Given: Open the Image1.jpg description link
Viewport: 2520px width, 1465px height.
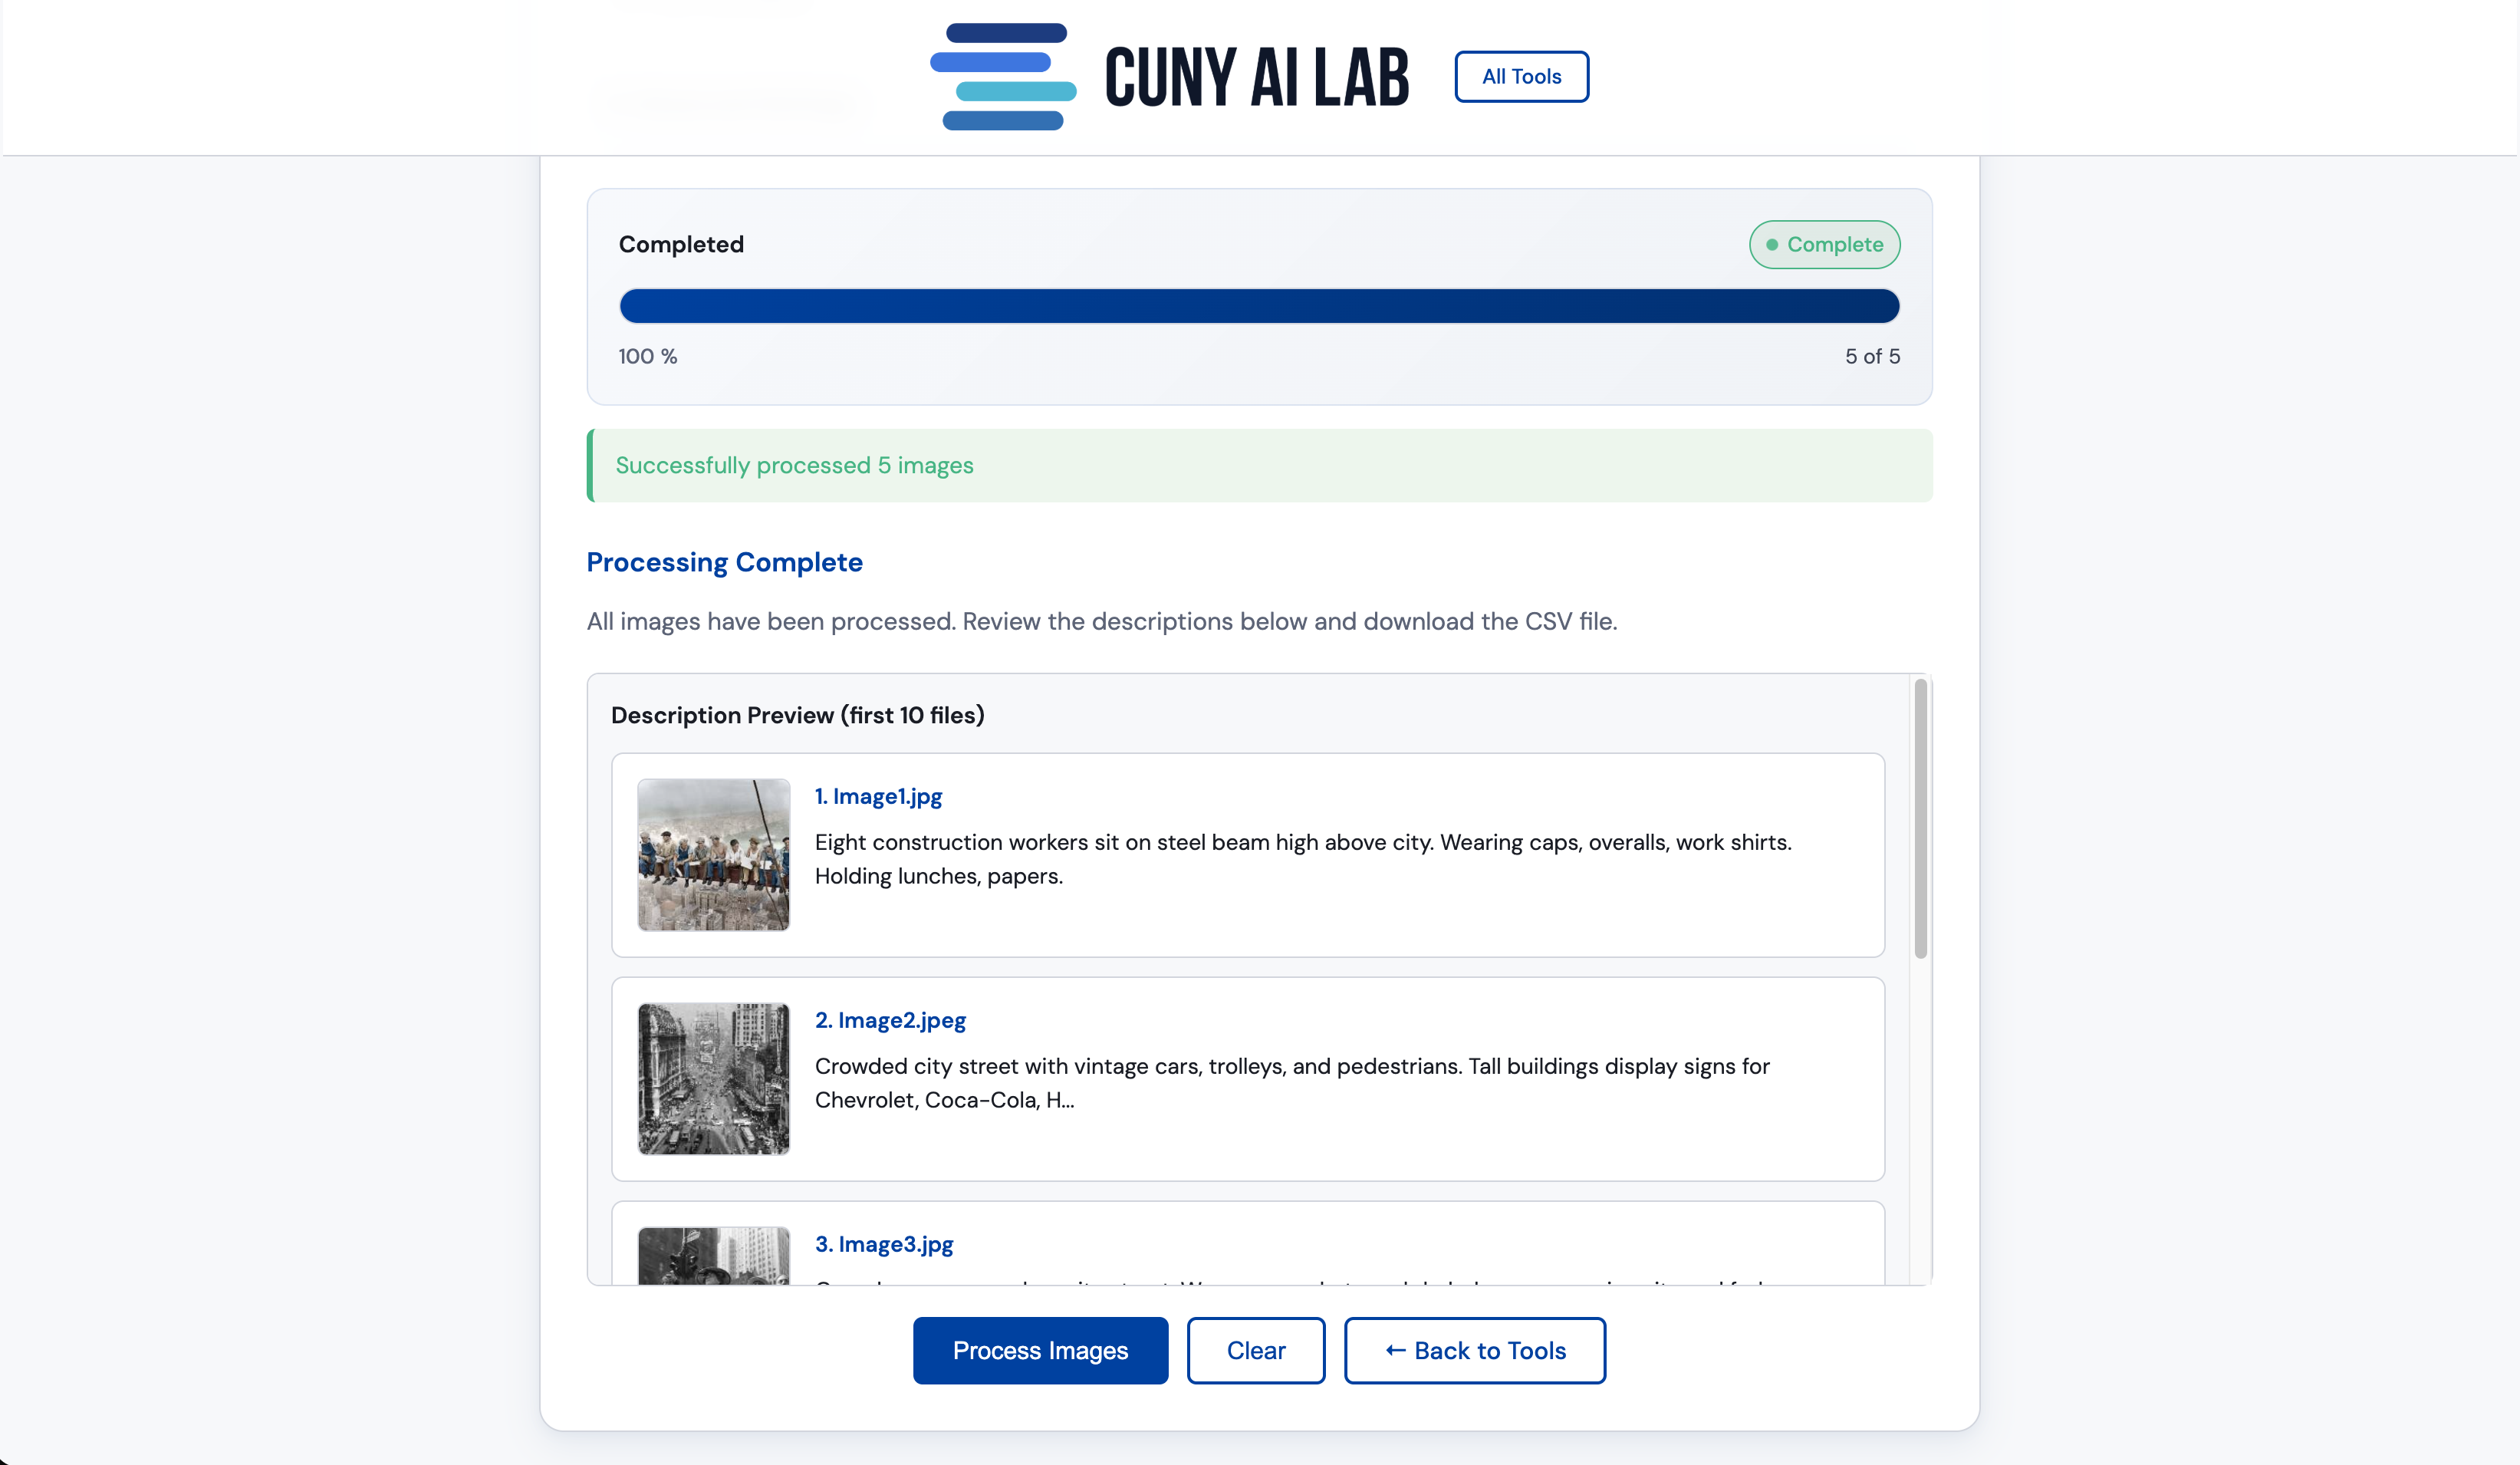Looking at the screenshot, I should (878, 796).
